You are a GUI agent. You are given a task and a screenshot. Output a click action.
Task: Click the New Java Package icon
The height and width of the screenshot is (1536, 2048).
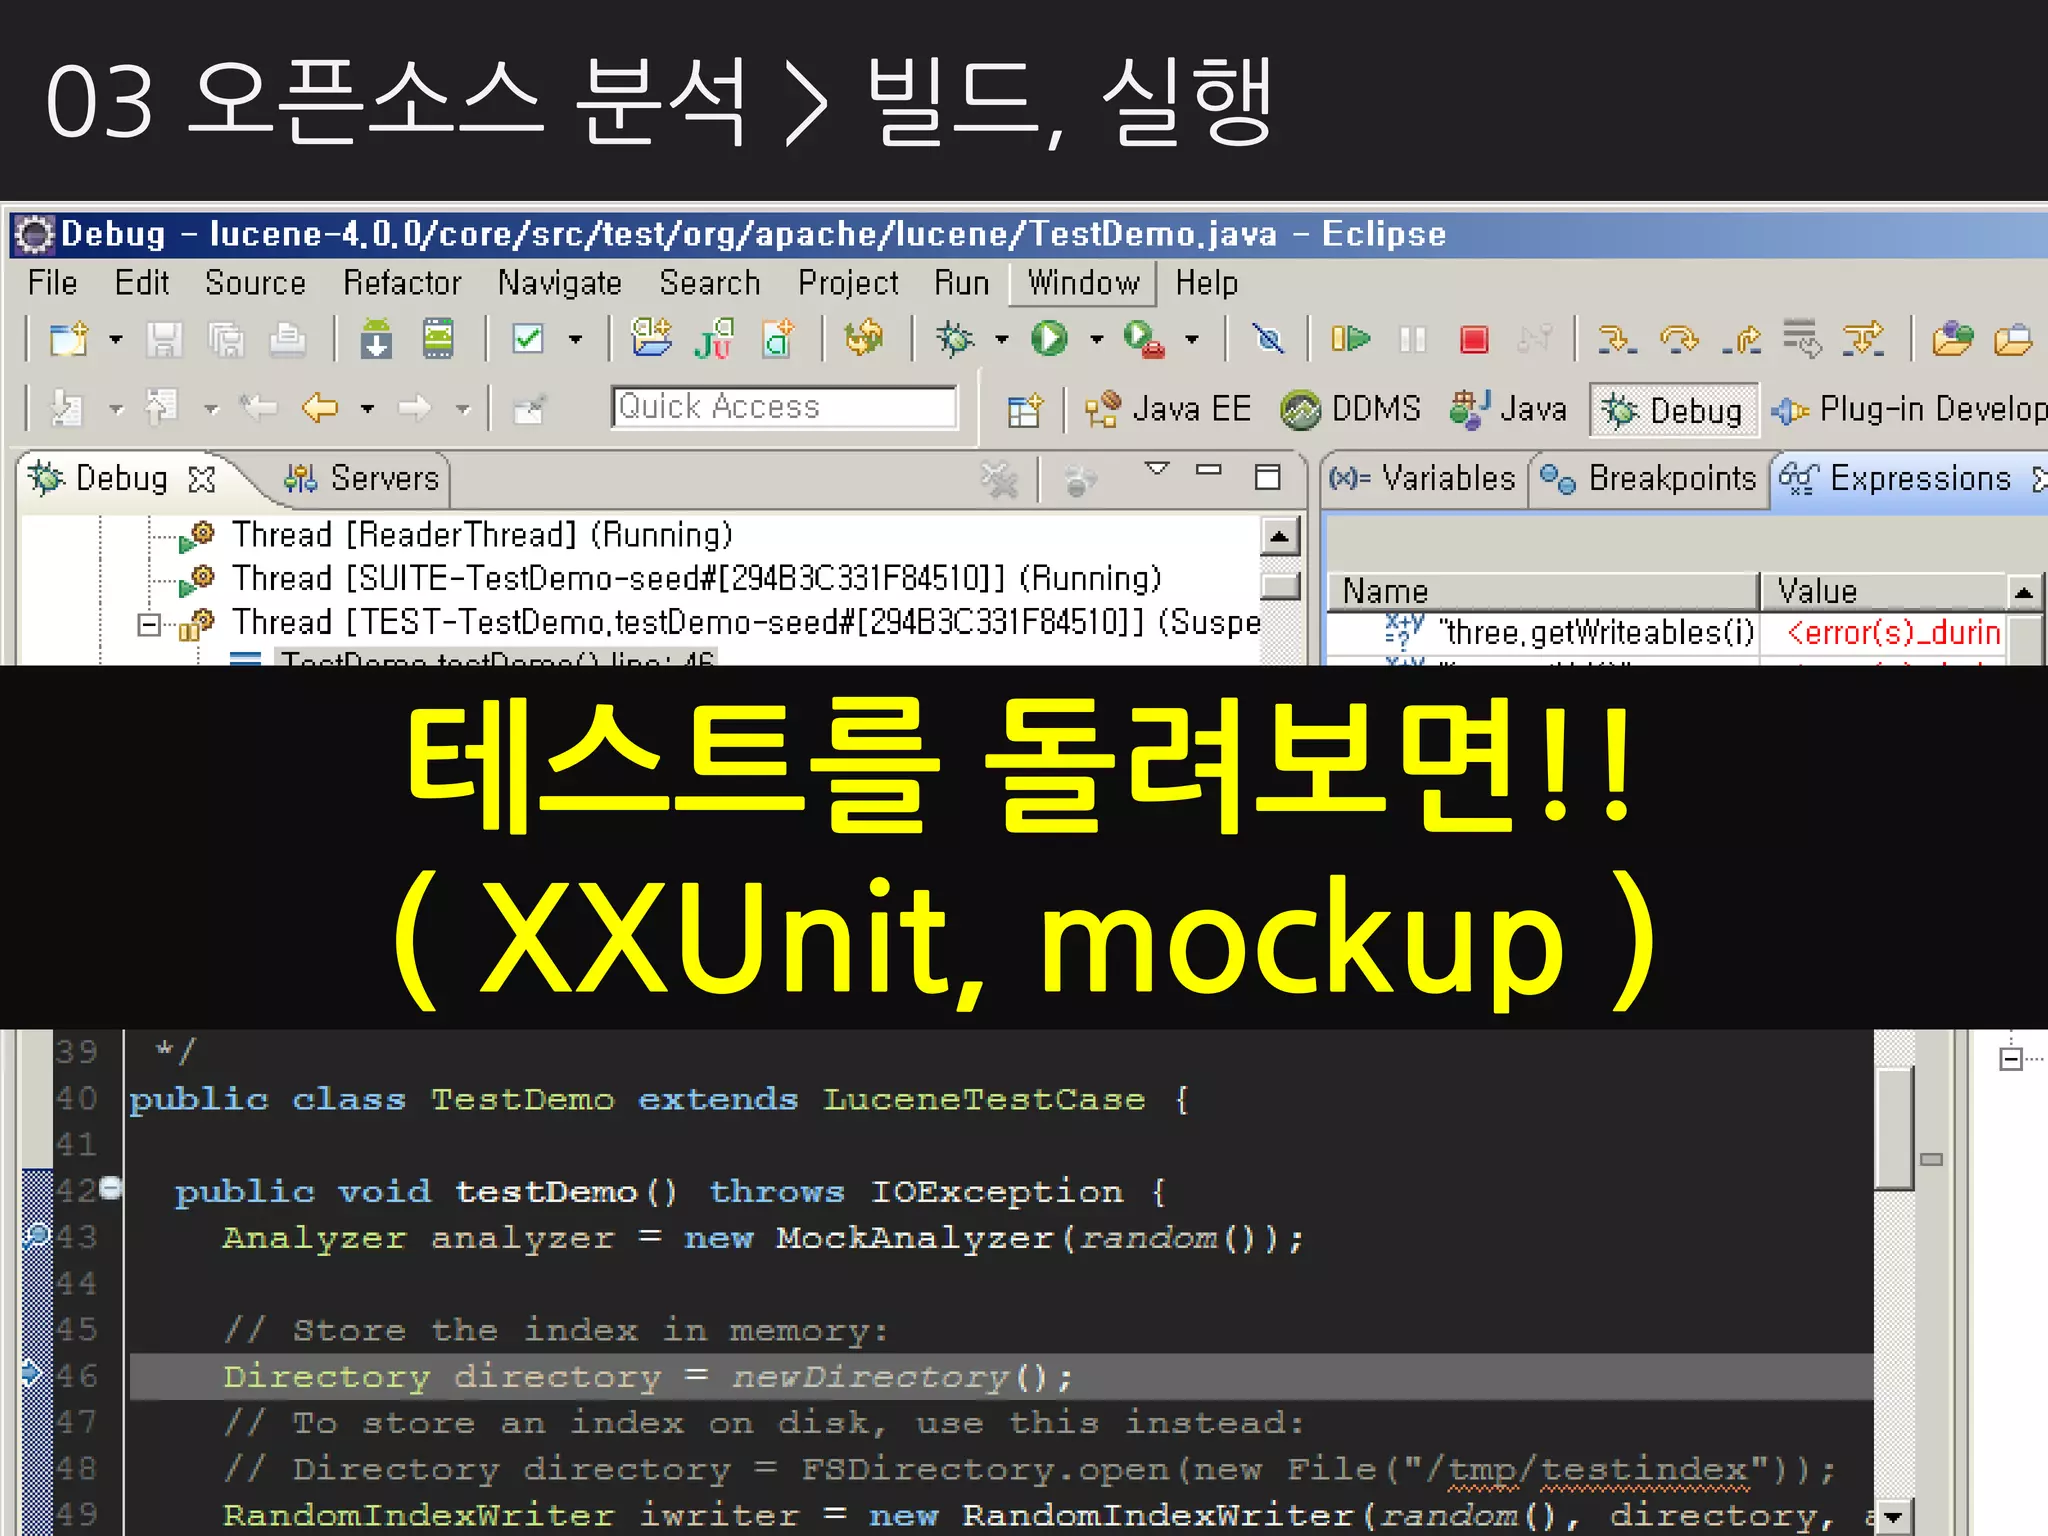click(652, 338)
